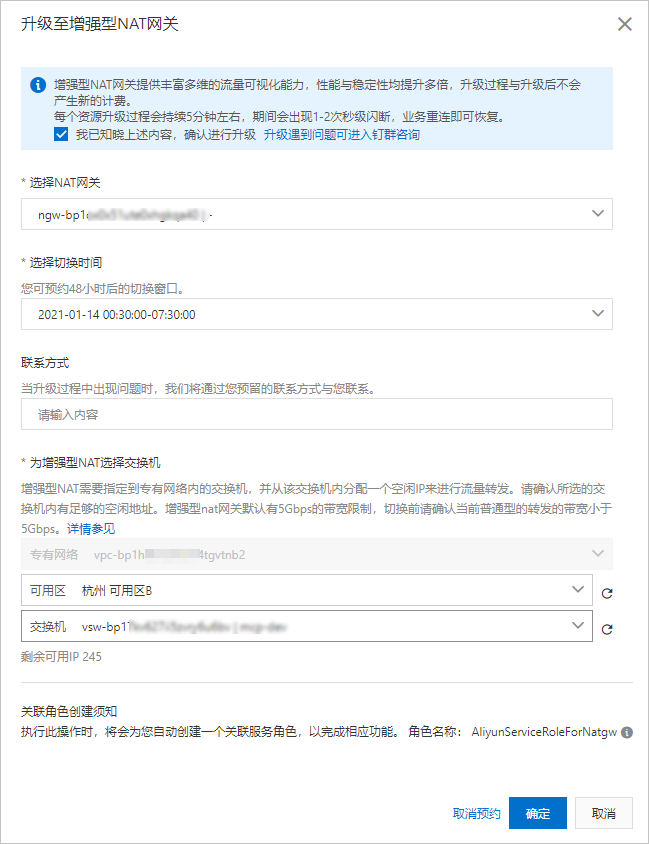Open the 详情参见 link
This screenshot has width=649, height=844.
point(91,529)
